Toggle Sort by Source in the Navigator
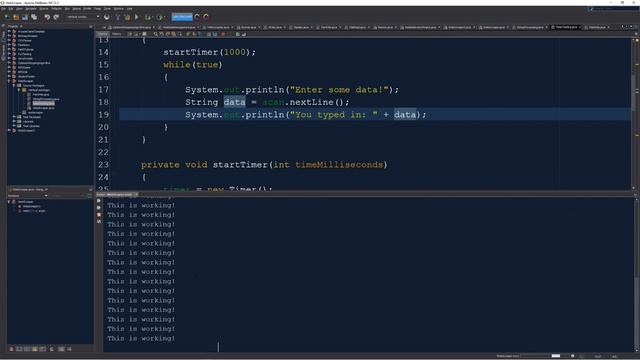 coord(69,349)
